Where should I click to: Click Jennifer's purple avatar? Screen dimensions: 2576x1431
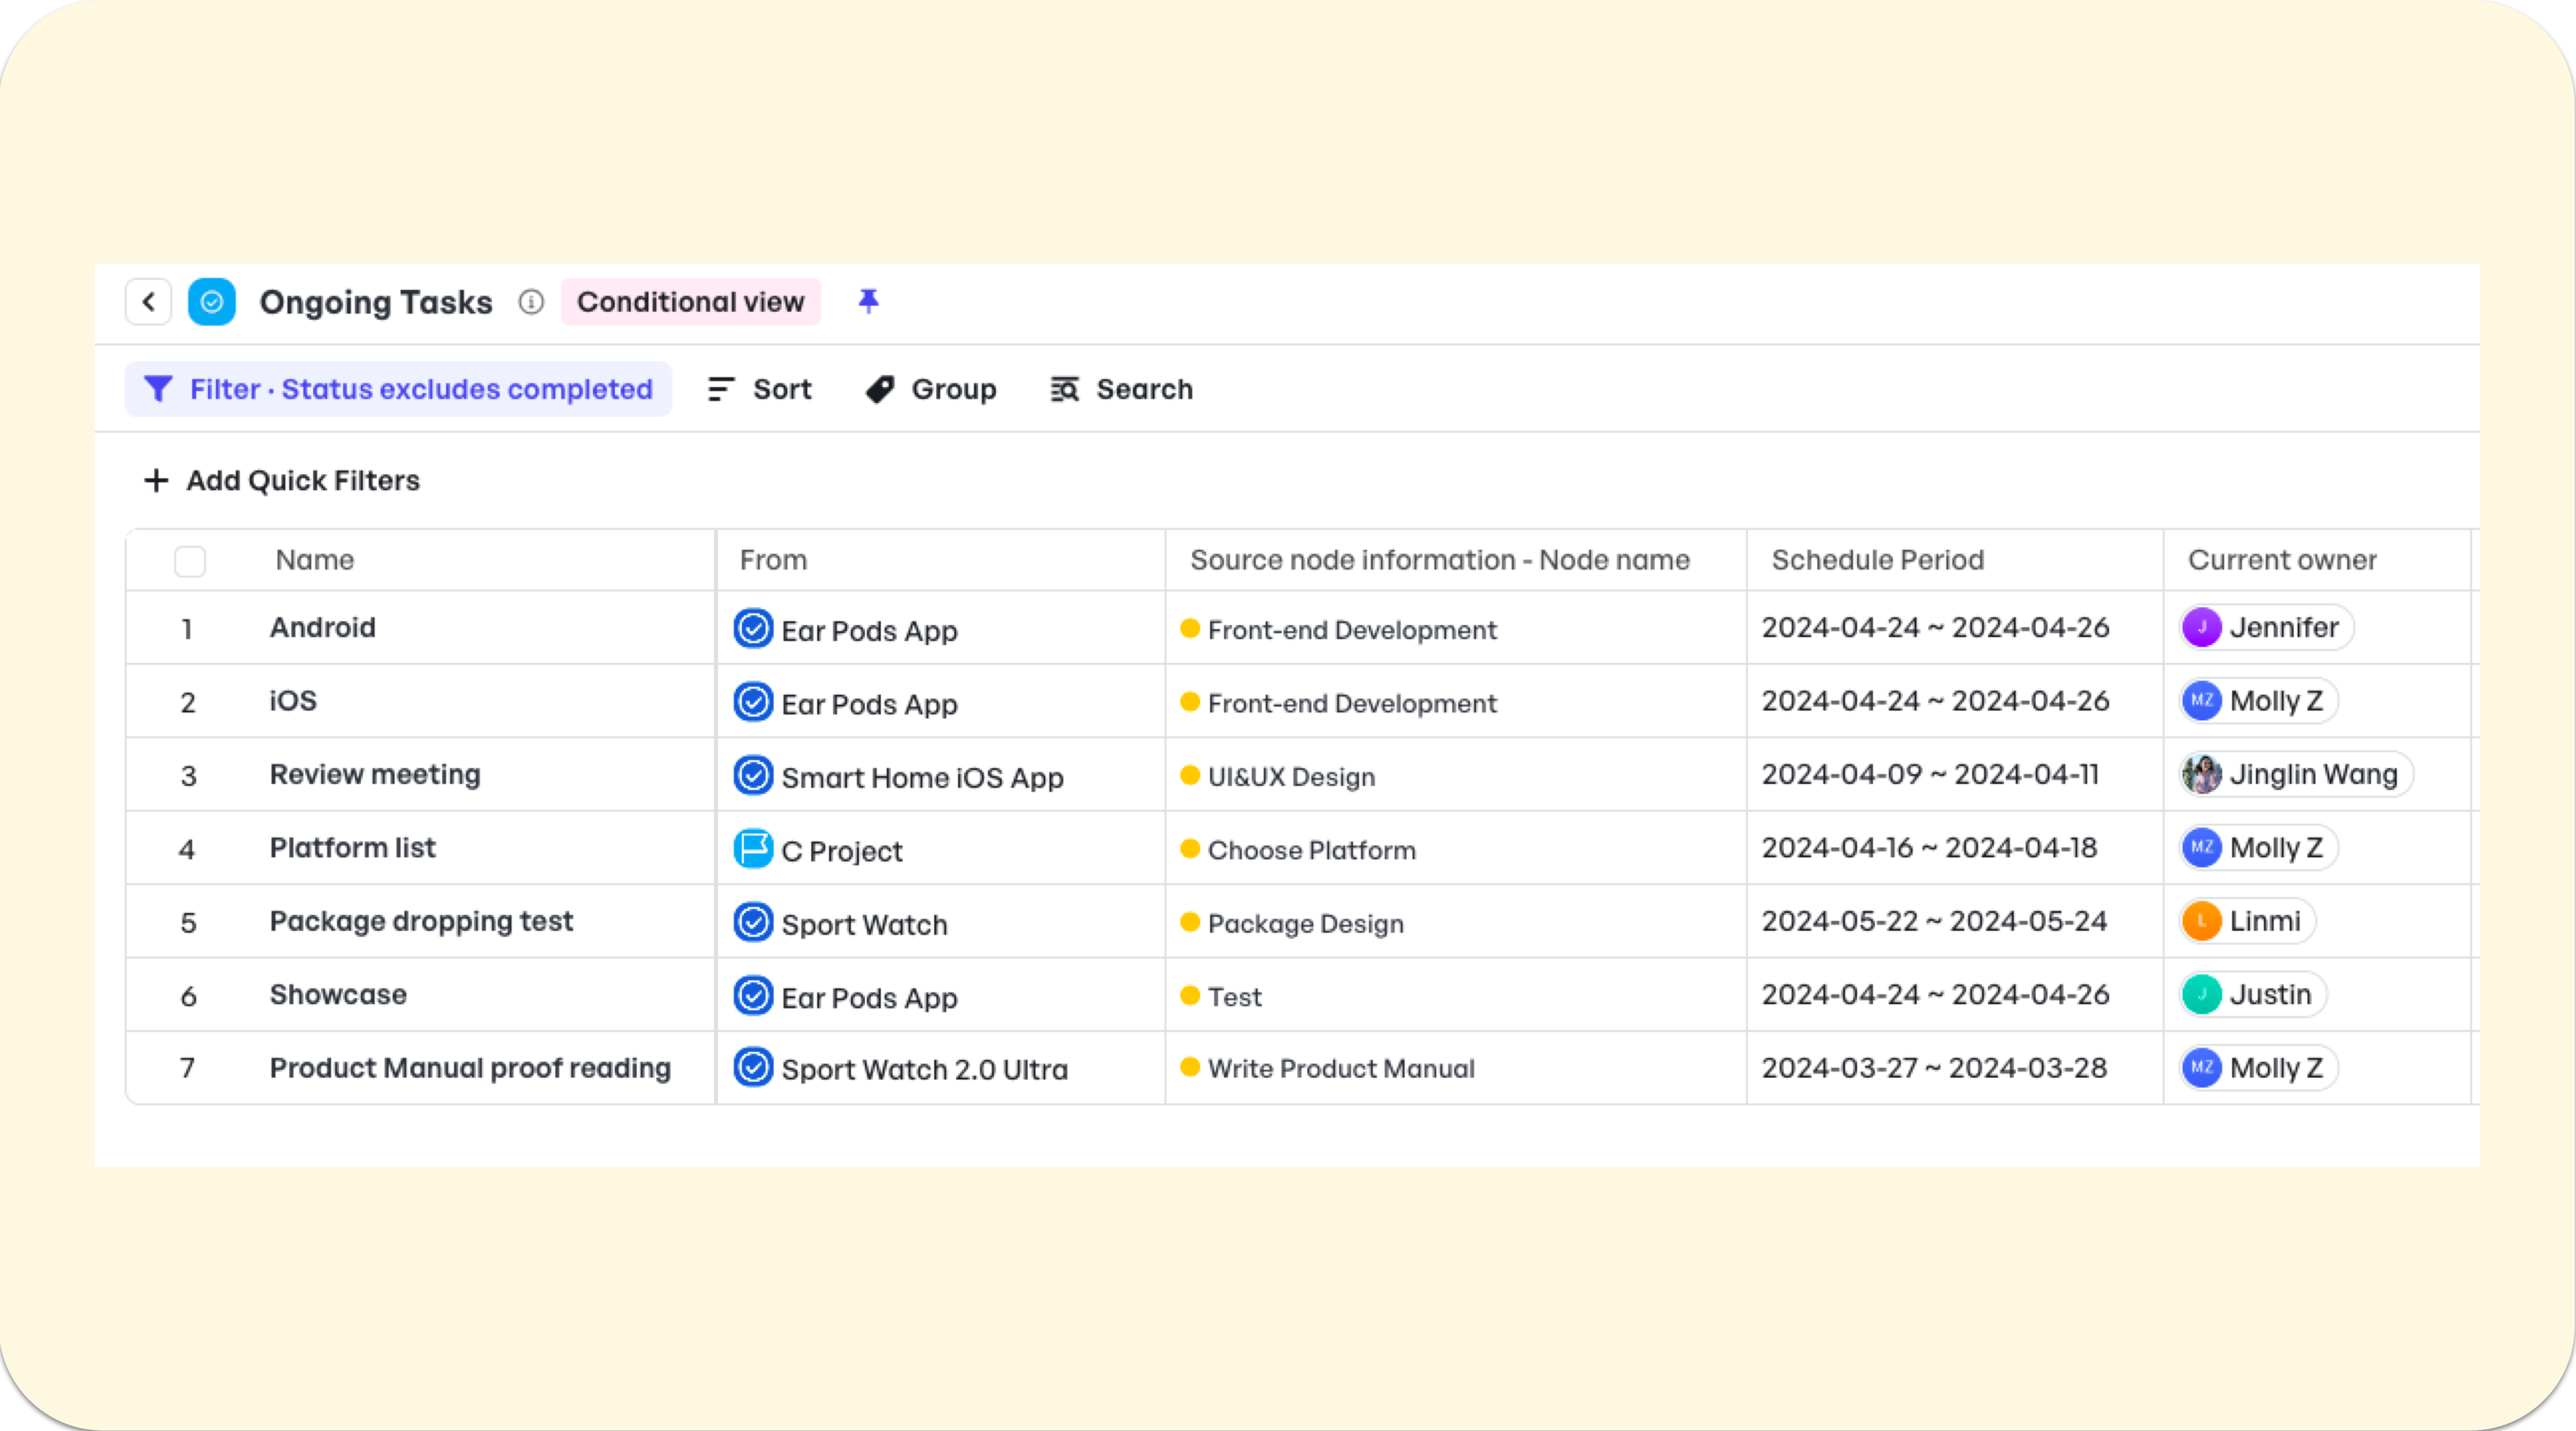click(x=2202, y=628)
